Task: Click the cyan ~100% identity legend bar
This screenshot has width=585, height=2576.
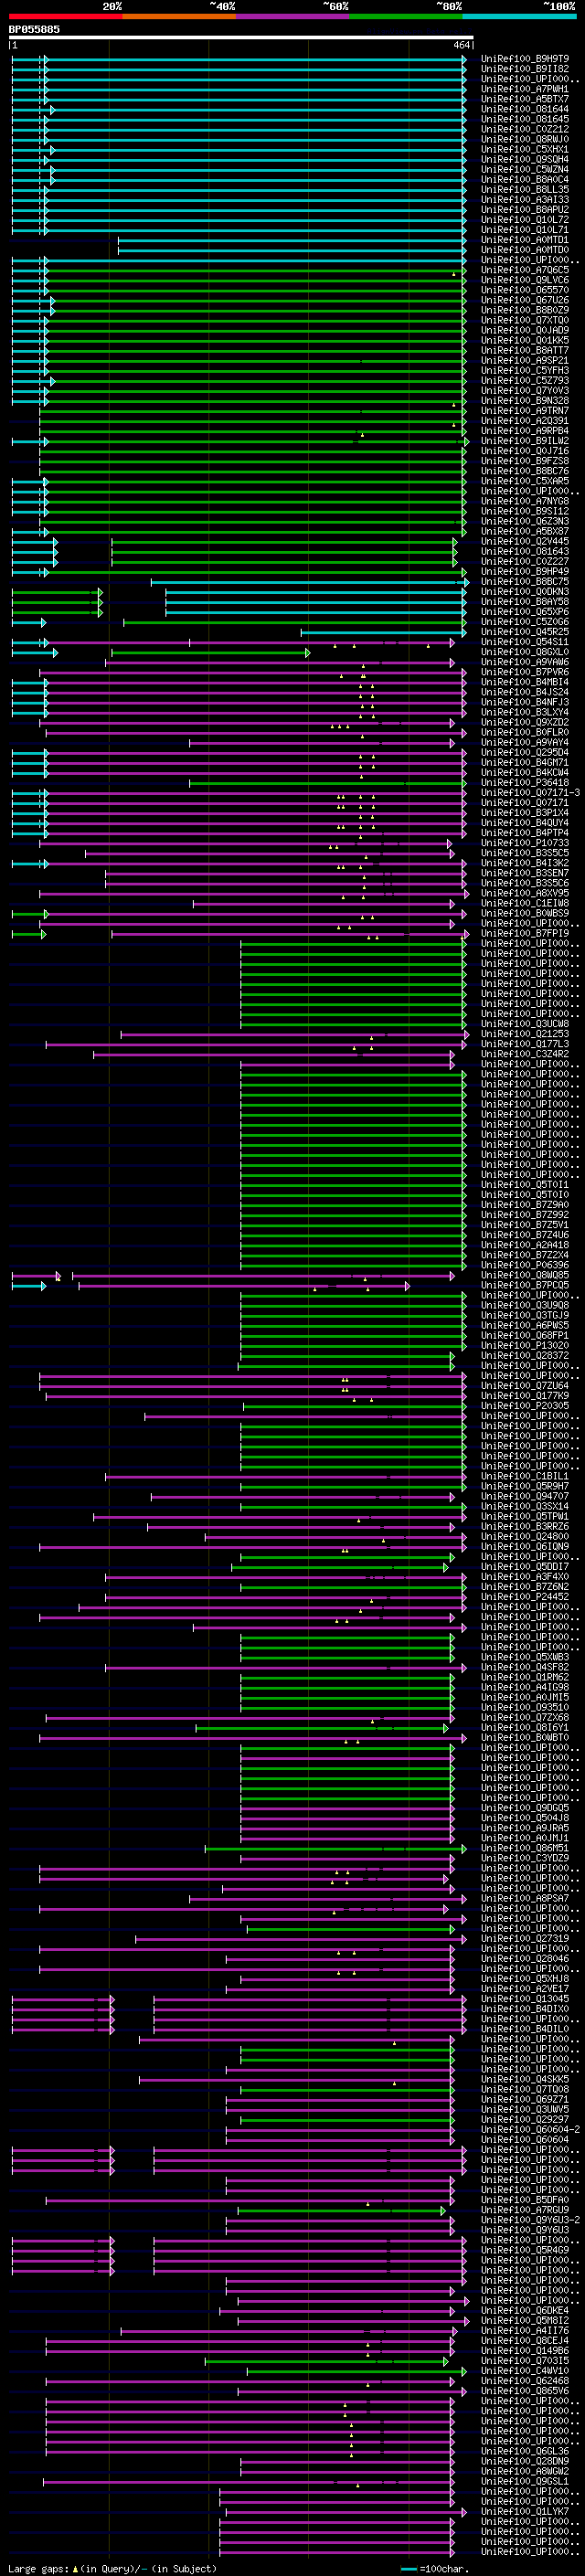Action: coord(519,16)
